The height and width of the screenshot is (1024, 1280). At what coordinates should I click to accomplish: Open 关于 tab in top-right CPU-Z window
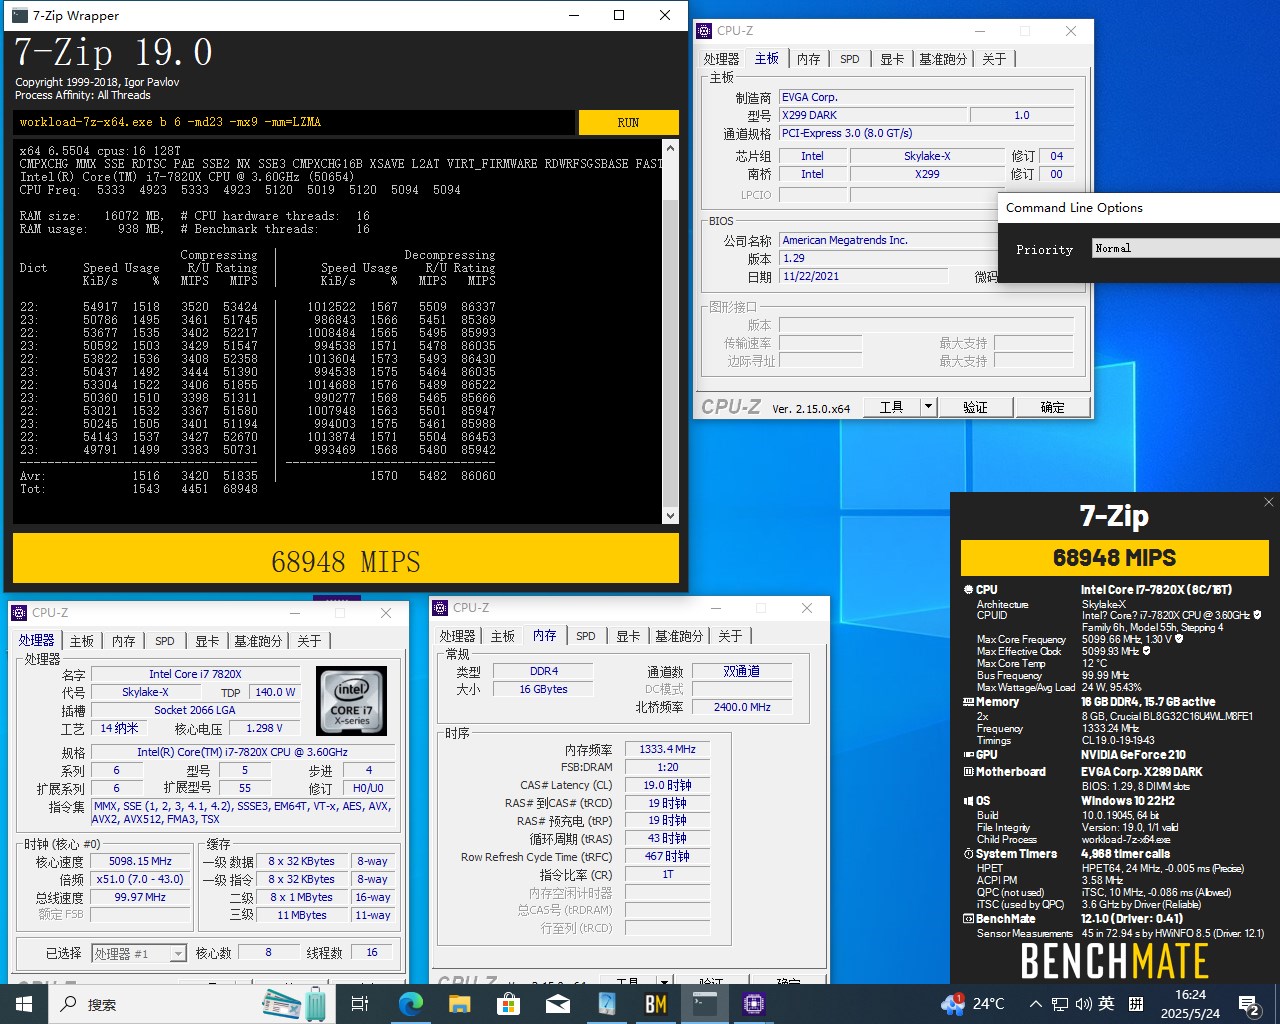point(994,59)
